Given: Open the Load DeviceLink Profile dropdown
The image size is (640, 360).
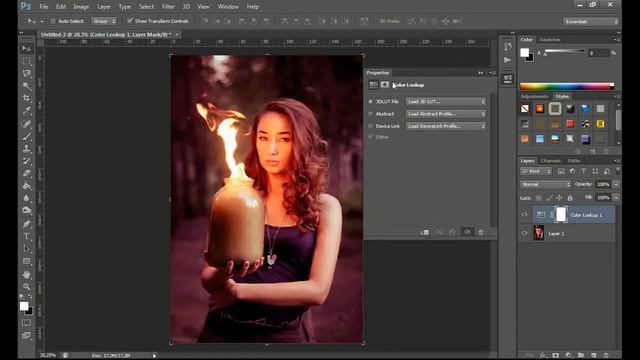Looking at the screenshot, I should pos(446,126).
